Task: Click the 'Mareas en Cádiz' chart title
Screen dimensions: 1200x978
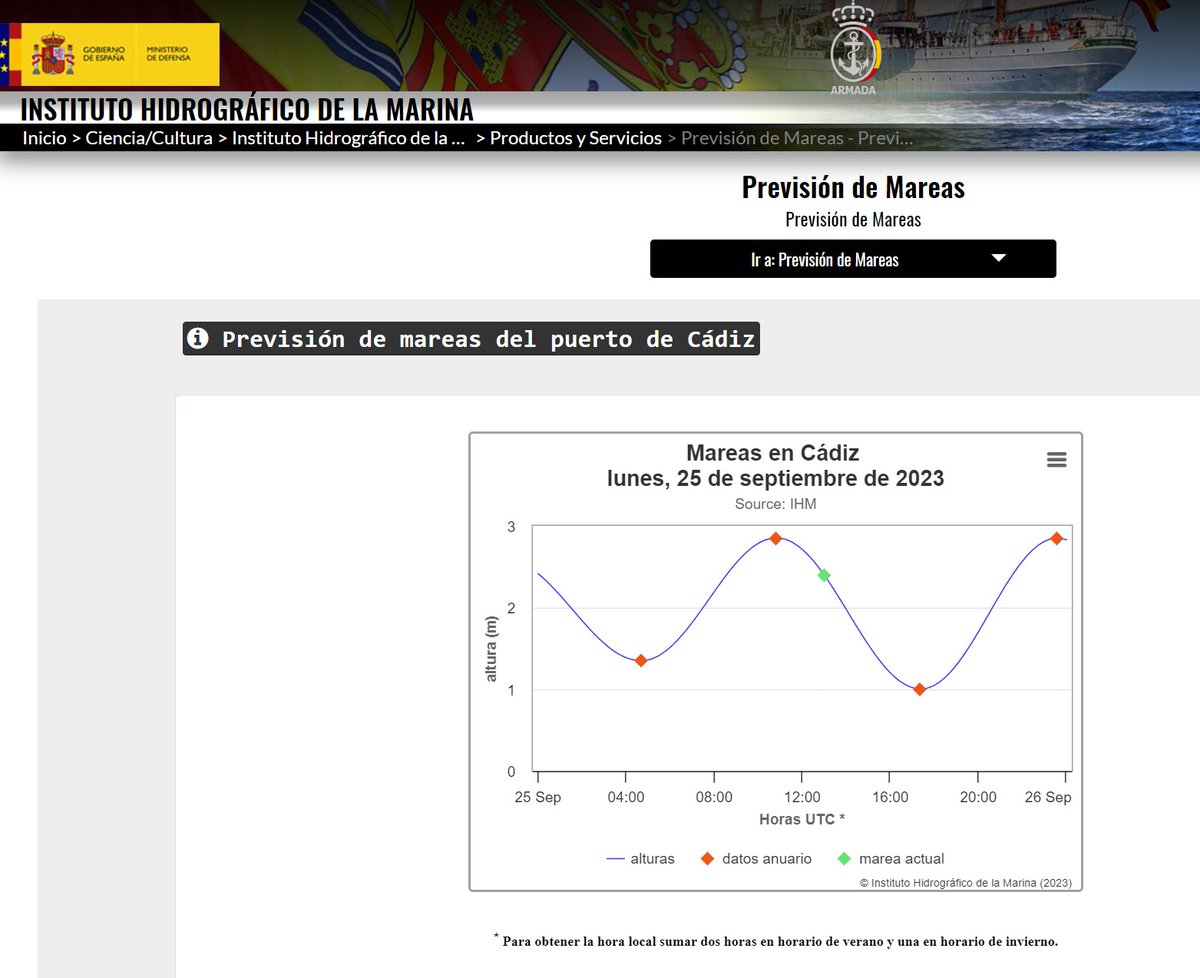Action: pyautogui.click(x=773, y=453)
